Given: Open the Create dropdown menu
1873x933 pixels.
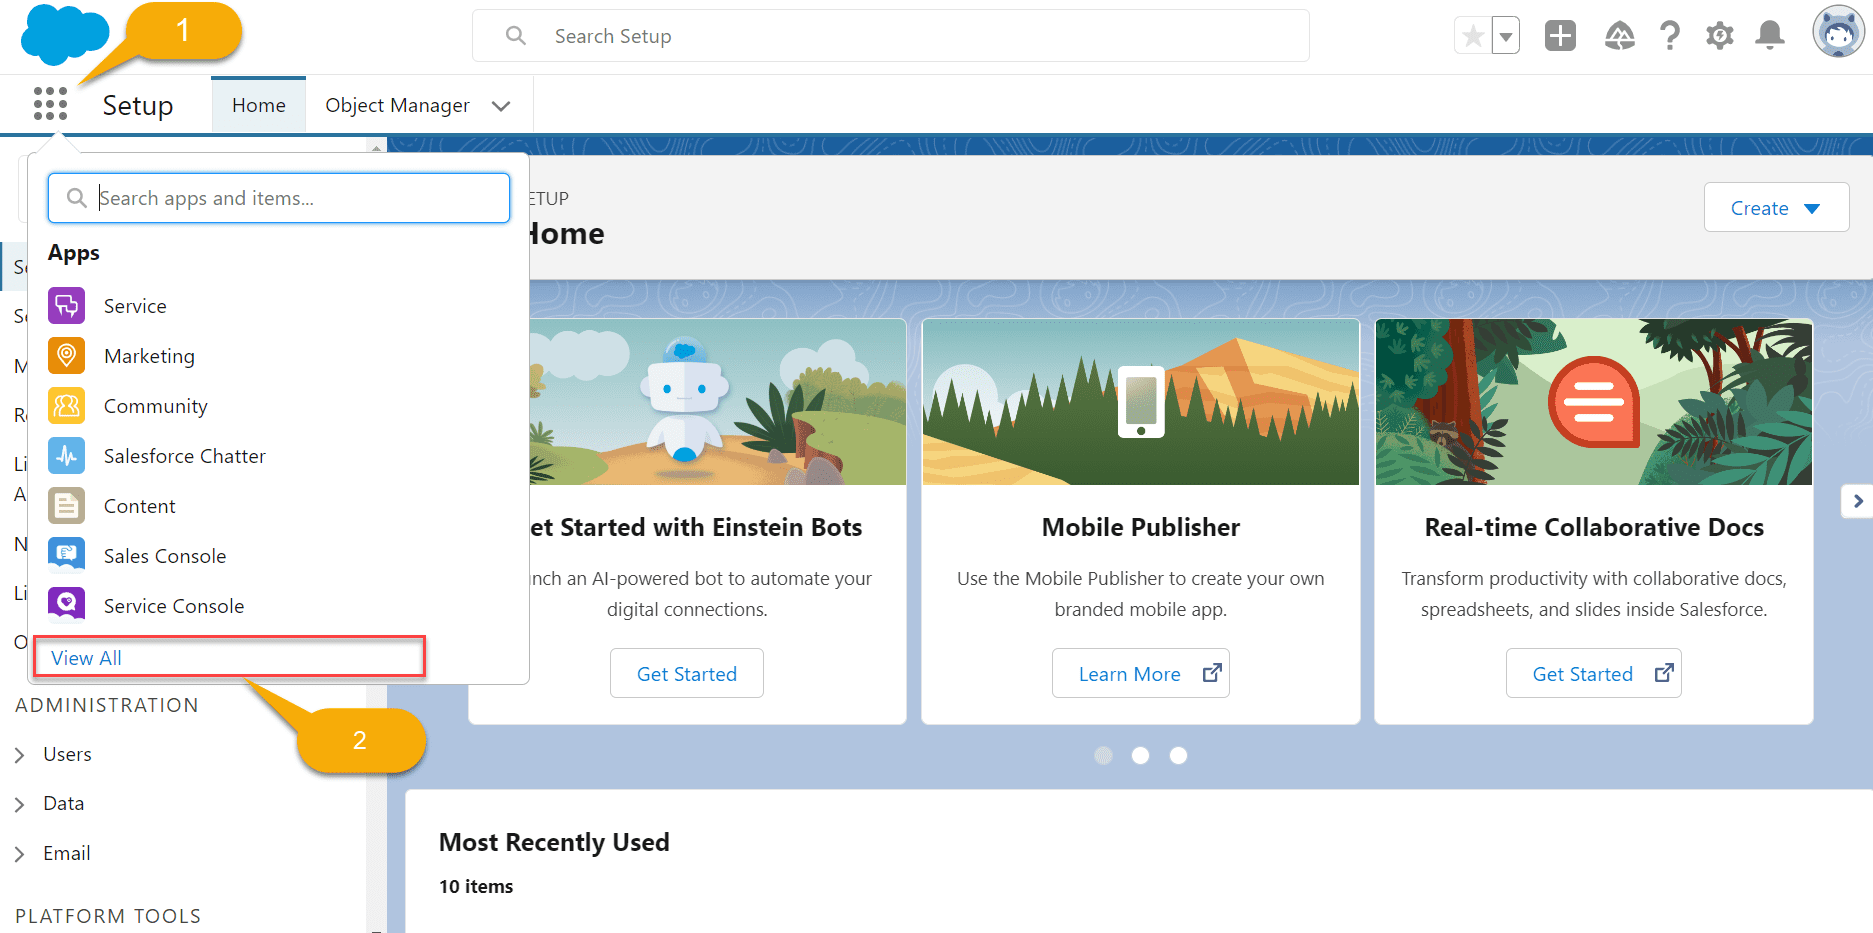Looking at the screenshot, I should [x=1776, y=207].
